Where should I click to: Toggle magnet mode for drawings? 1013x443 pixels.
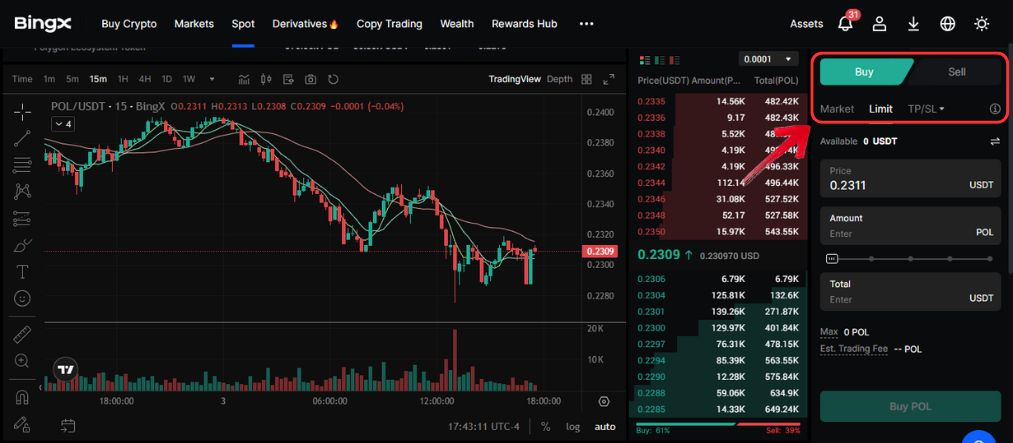click(23, 397)
